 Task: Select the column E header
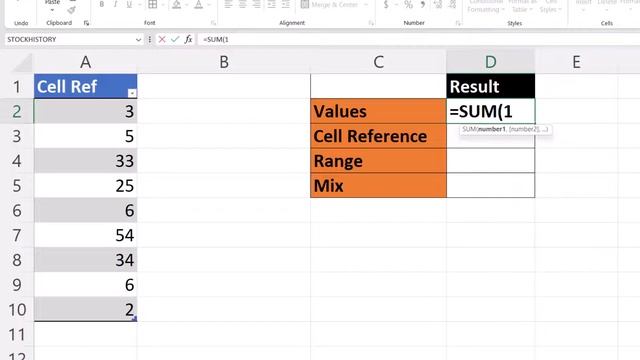[576, 62]
